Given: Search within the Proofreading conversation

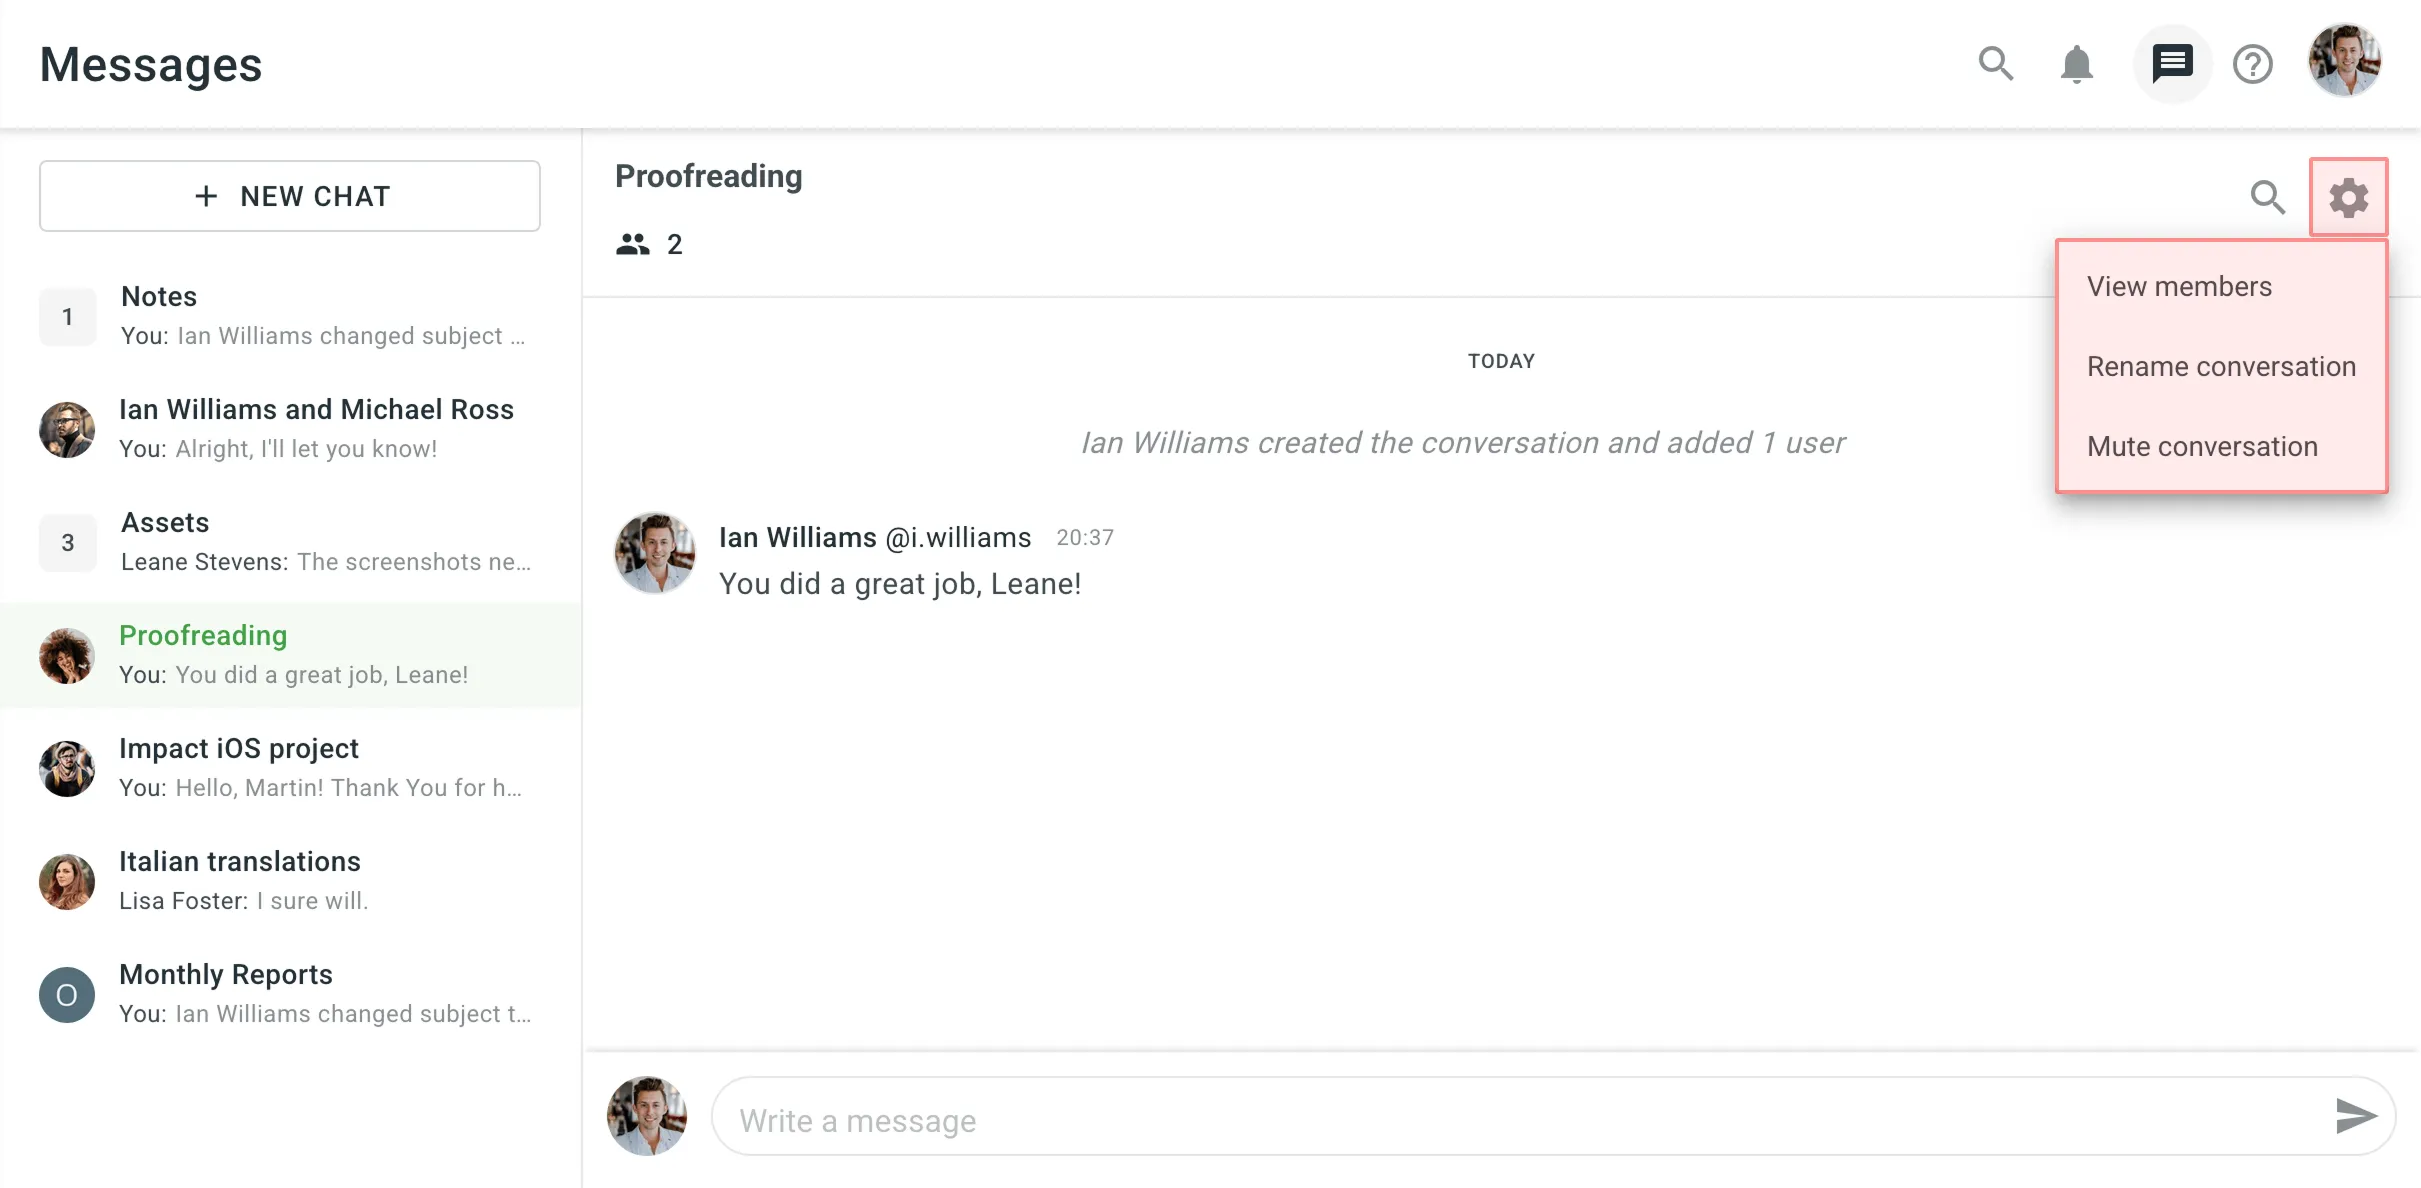Looking at the screenshot, I should coord(2268,197).
